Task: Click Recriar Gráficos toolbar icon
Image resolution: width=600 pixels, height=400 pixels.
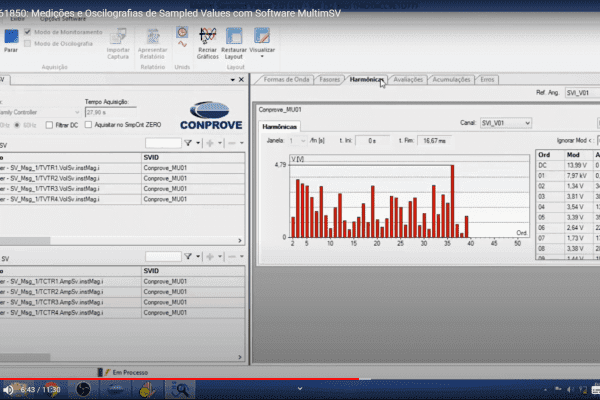Action: click(208, 38)
